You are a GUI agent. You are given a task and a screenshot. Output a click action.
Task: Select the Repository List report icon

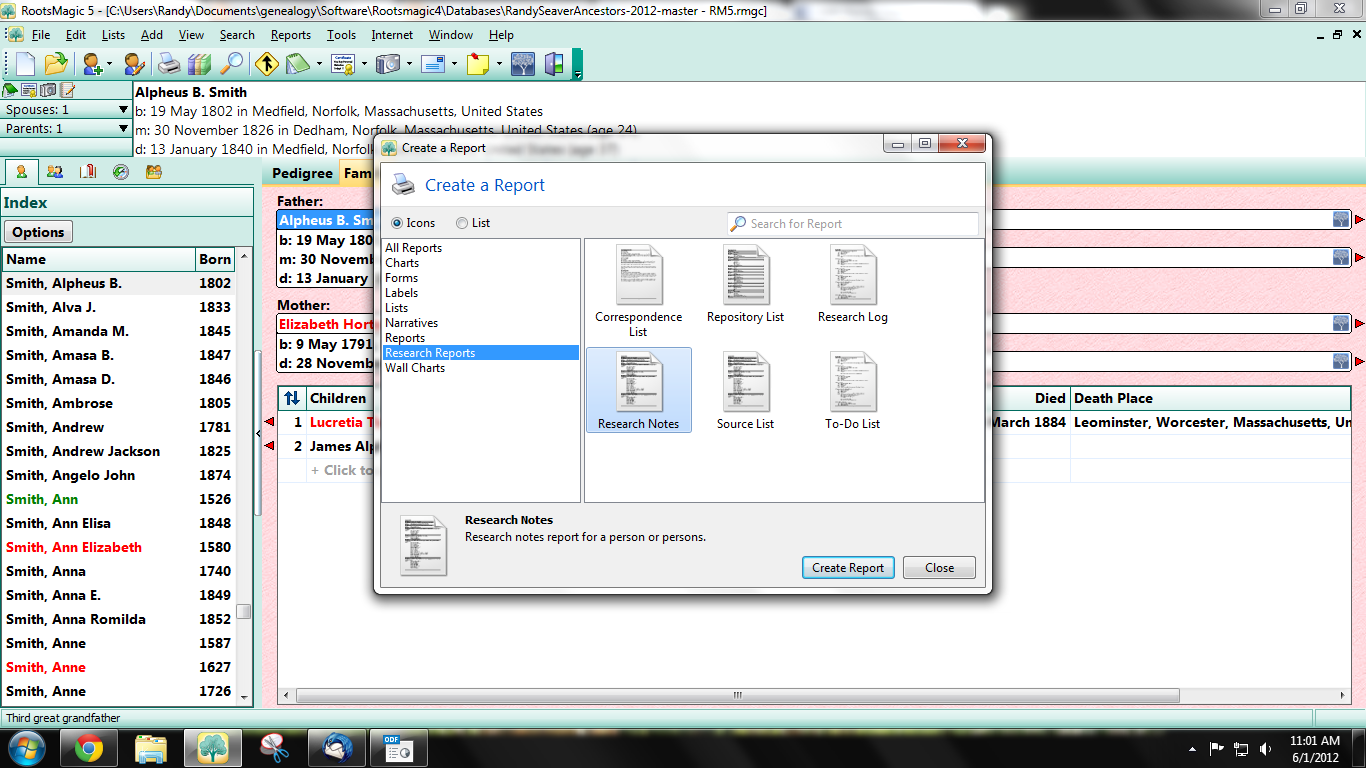pyautogui.click(x=745, y=285)
